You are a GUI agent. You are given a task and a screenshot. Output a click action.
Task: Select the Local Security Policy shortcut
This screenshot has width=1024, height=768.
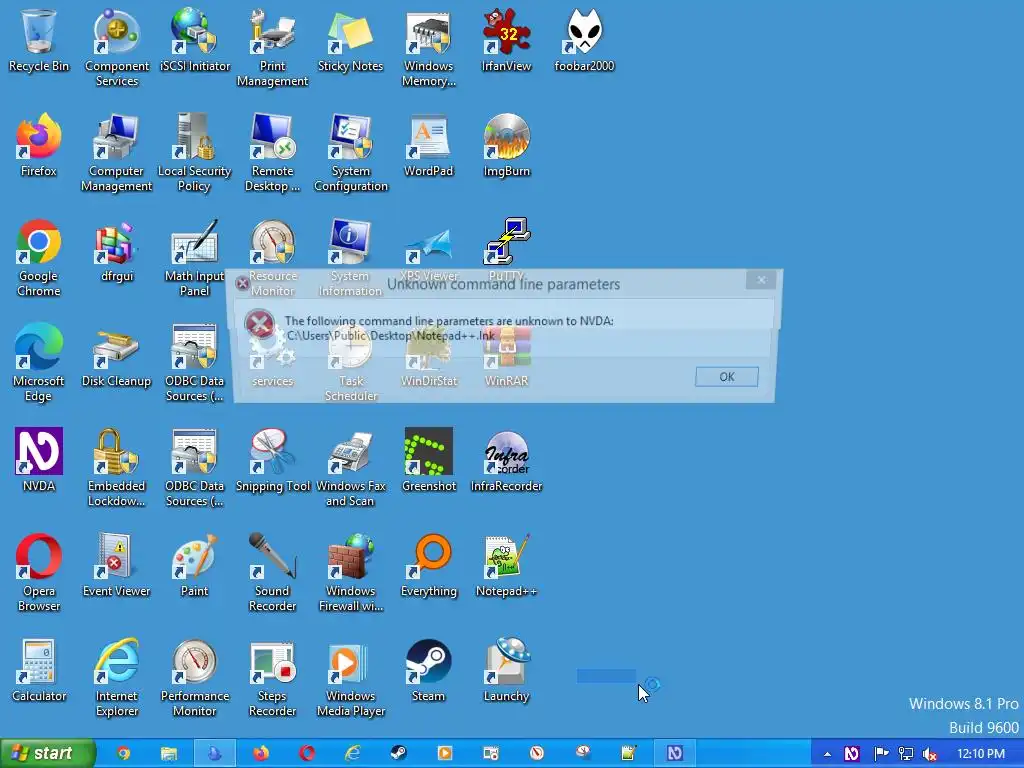coord(194,152)
